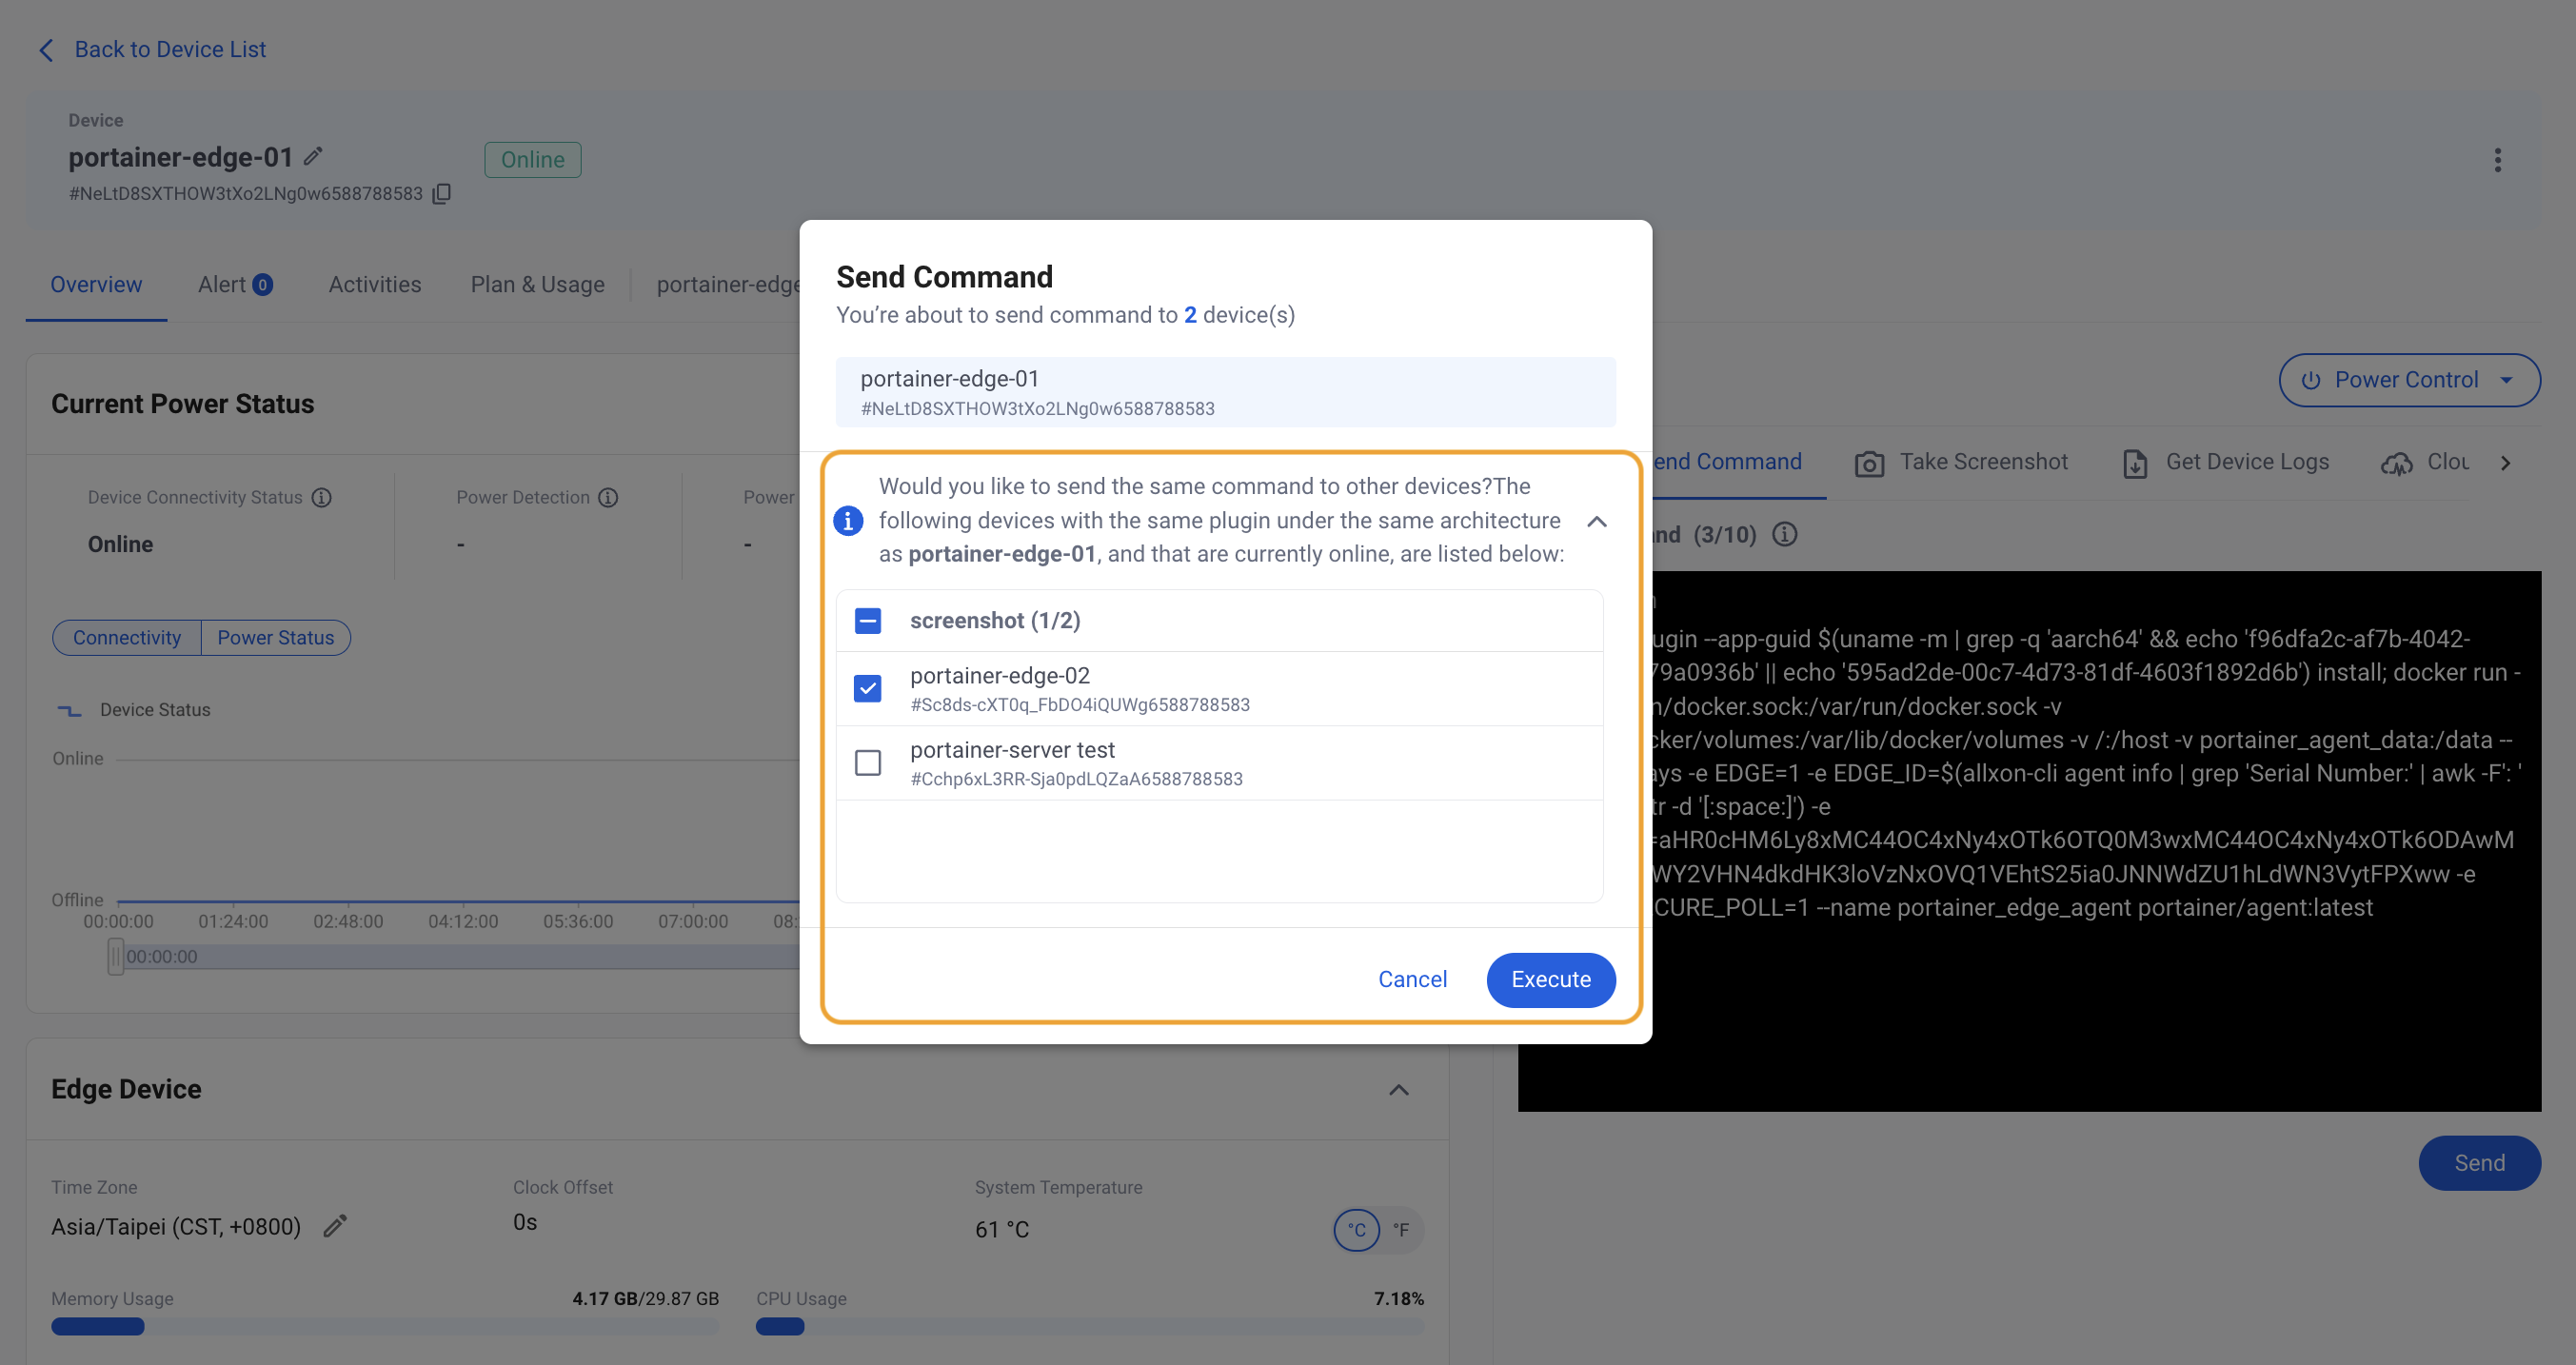The width and height of the screenshot is (2576, 1365).
Task: Open the Power Control dropdown
Action: [x=2409, y=380]
